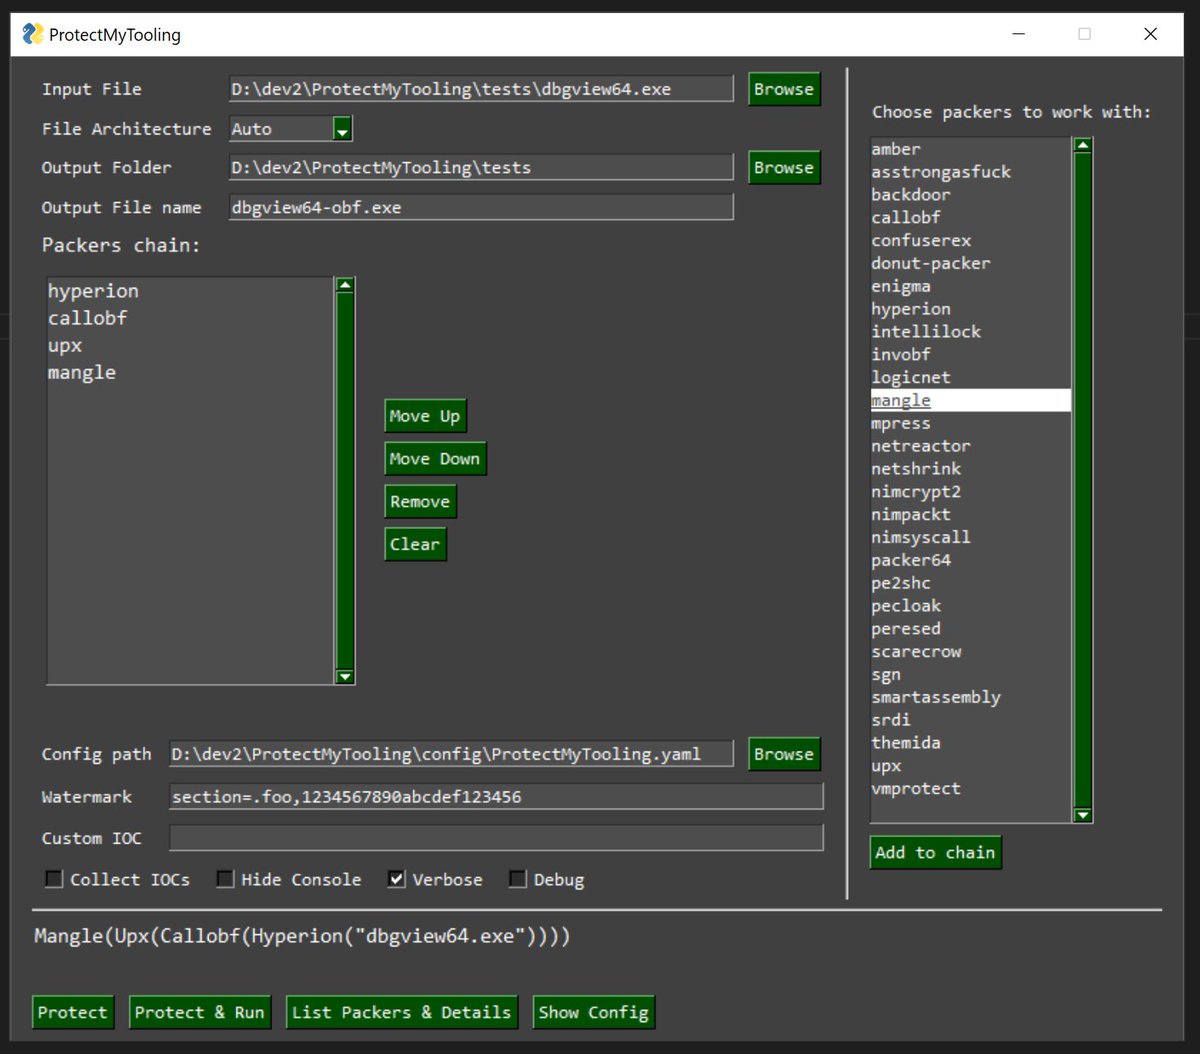Screen dimensions: 1200x1054
Task: Browse for the Input File
Action: pyautogui.click(x=784, y=89)
